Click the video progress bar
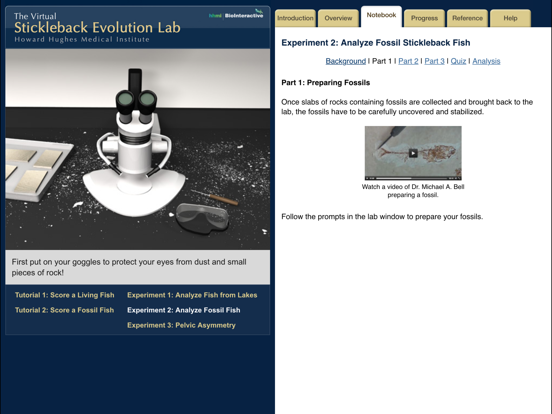552x414 pixels. coord(413,178)
